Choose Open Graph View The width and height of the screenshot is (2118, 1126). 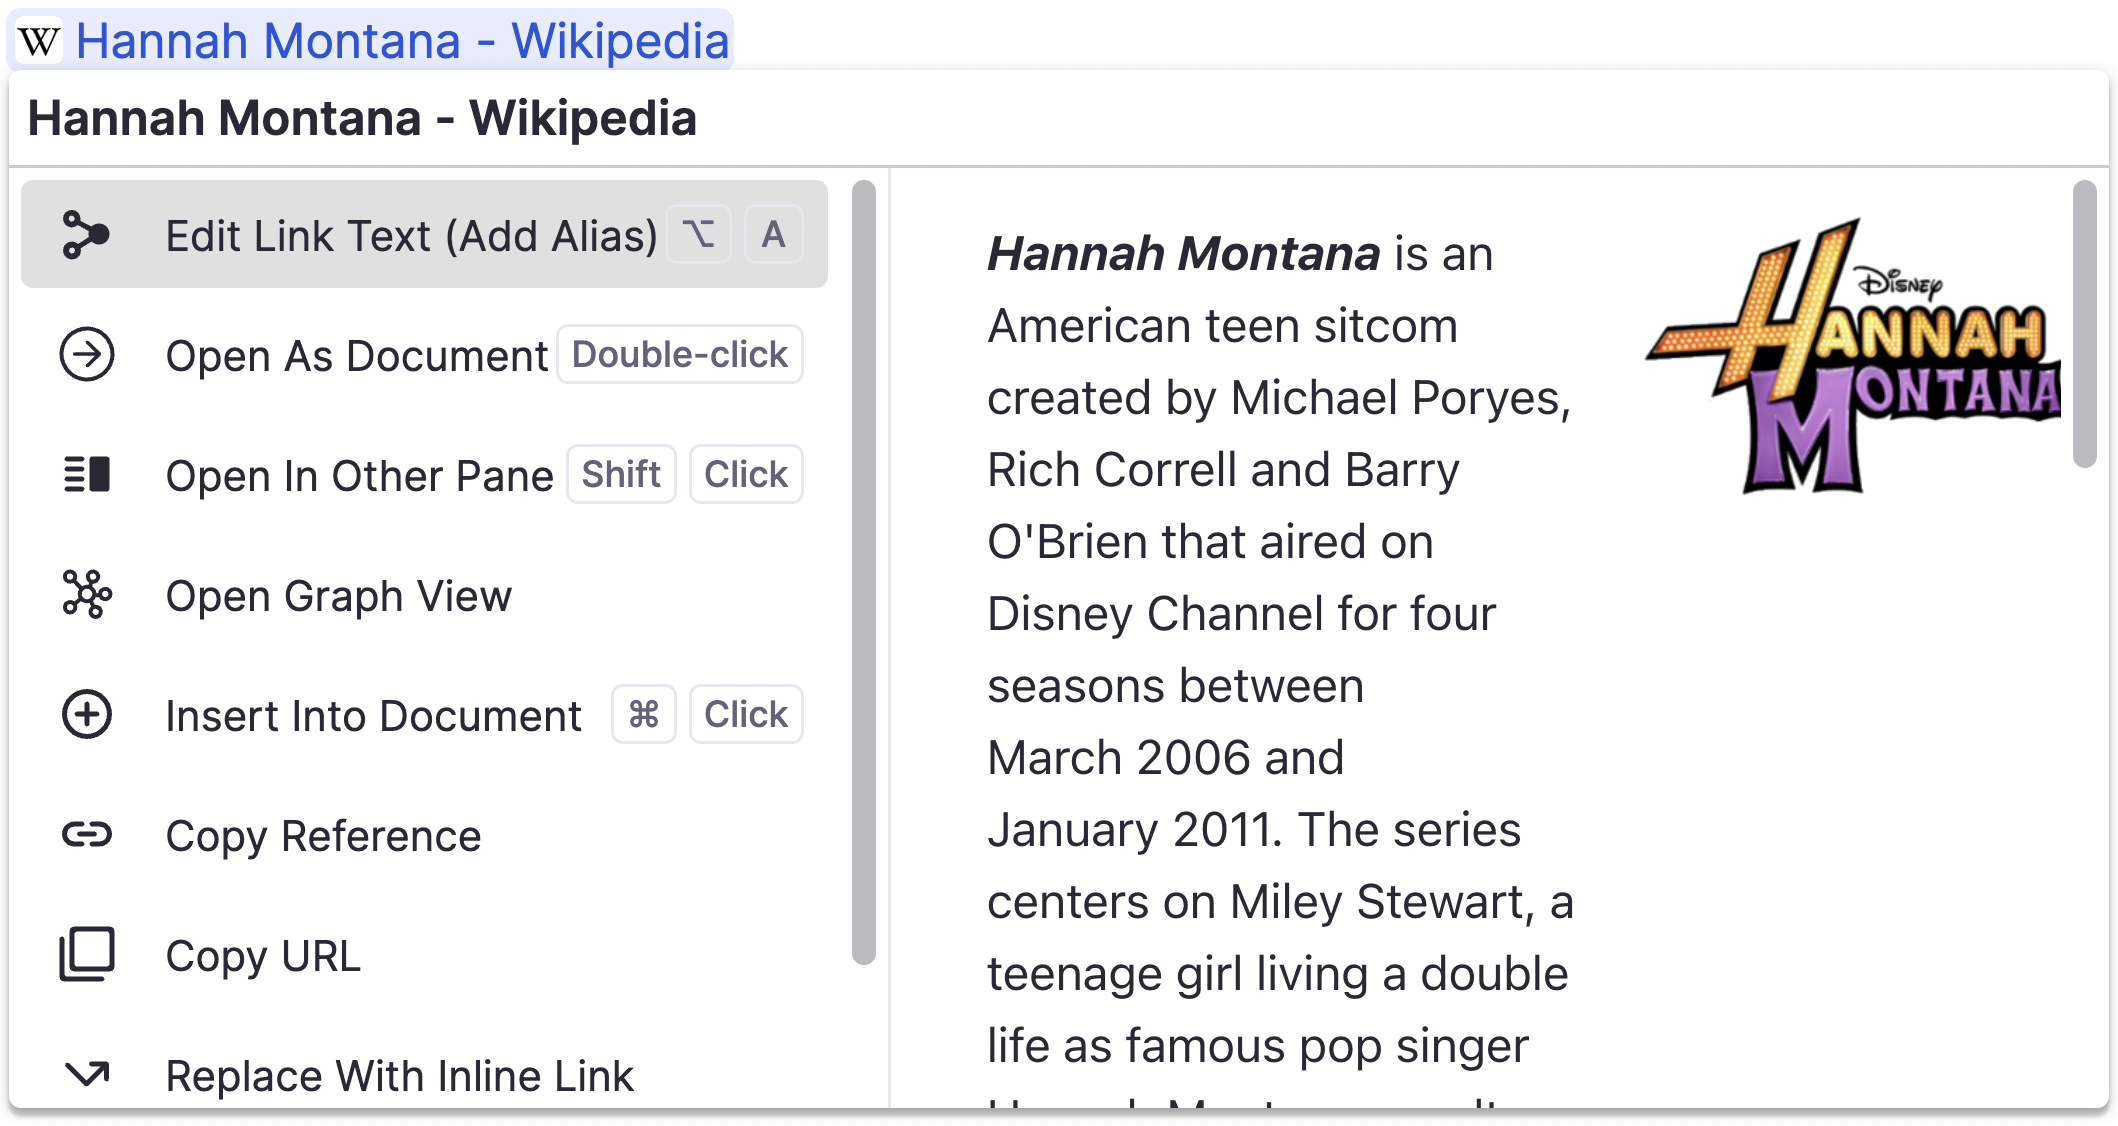click(x=424, y=595)
